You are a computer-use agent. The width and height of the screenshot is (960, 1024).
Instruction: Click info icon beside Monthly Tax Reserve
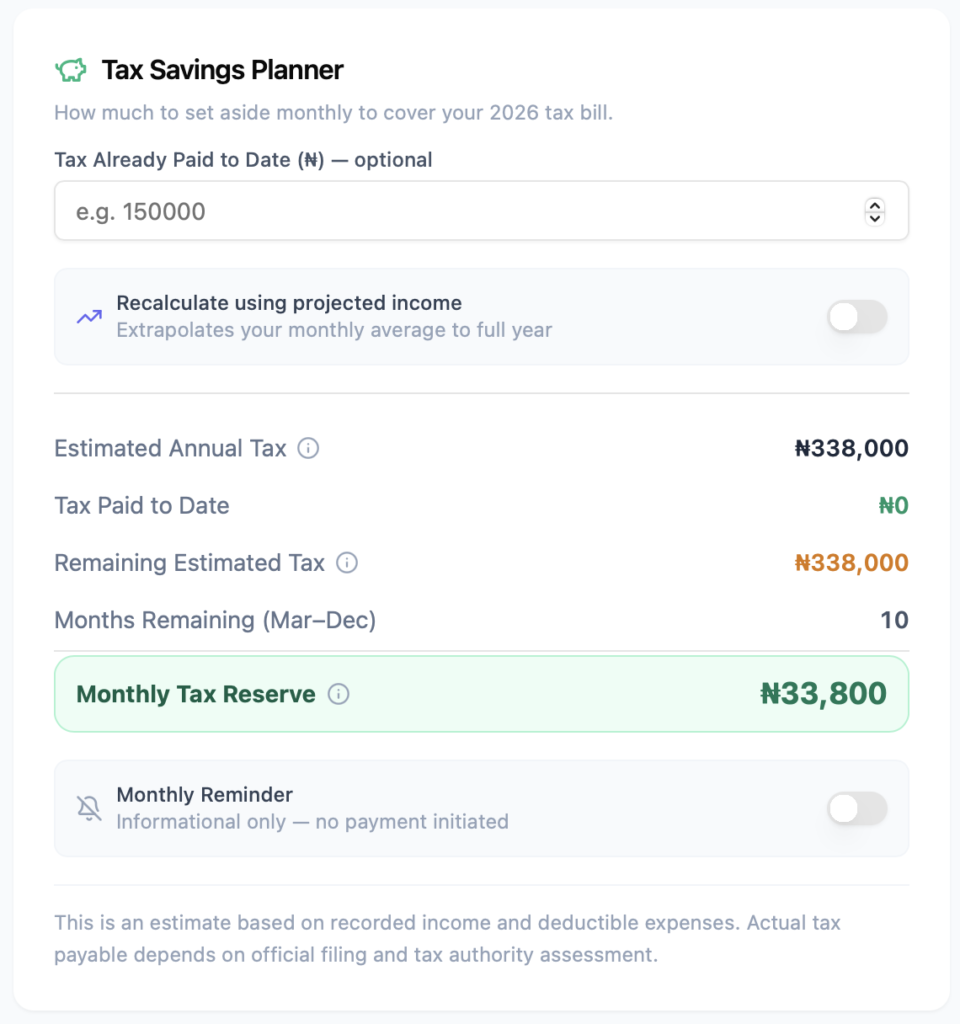coord(339,694)
